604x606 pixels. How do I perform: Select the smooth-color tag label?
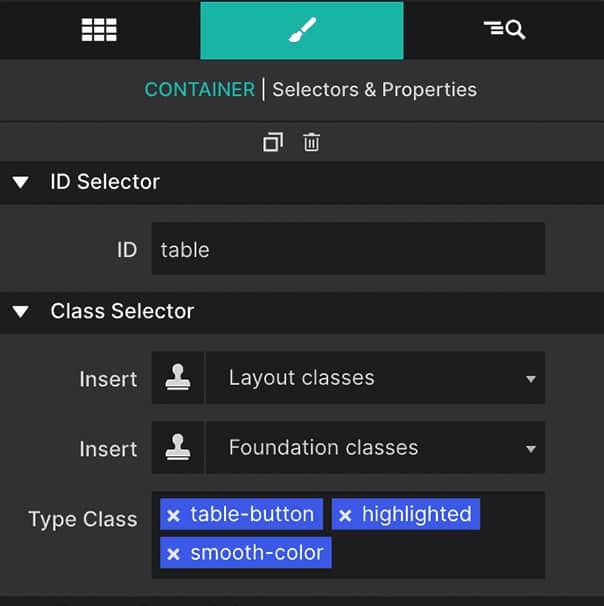(256, 553)
